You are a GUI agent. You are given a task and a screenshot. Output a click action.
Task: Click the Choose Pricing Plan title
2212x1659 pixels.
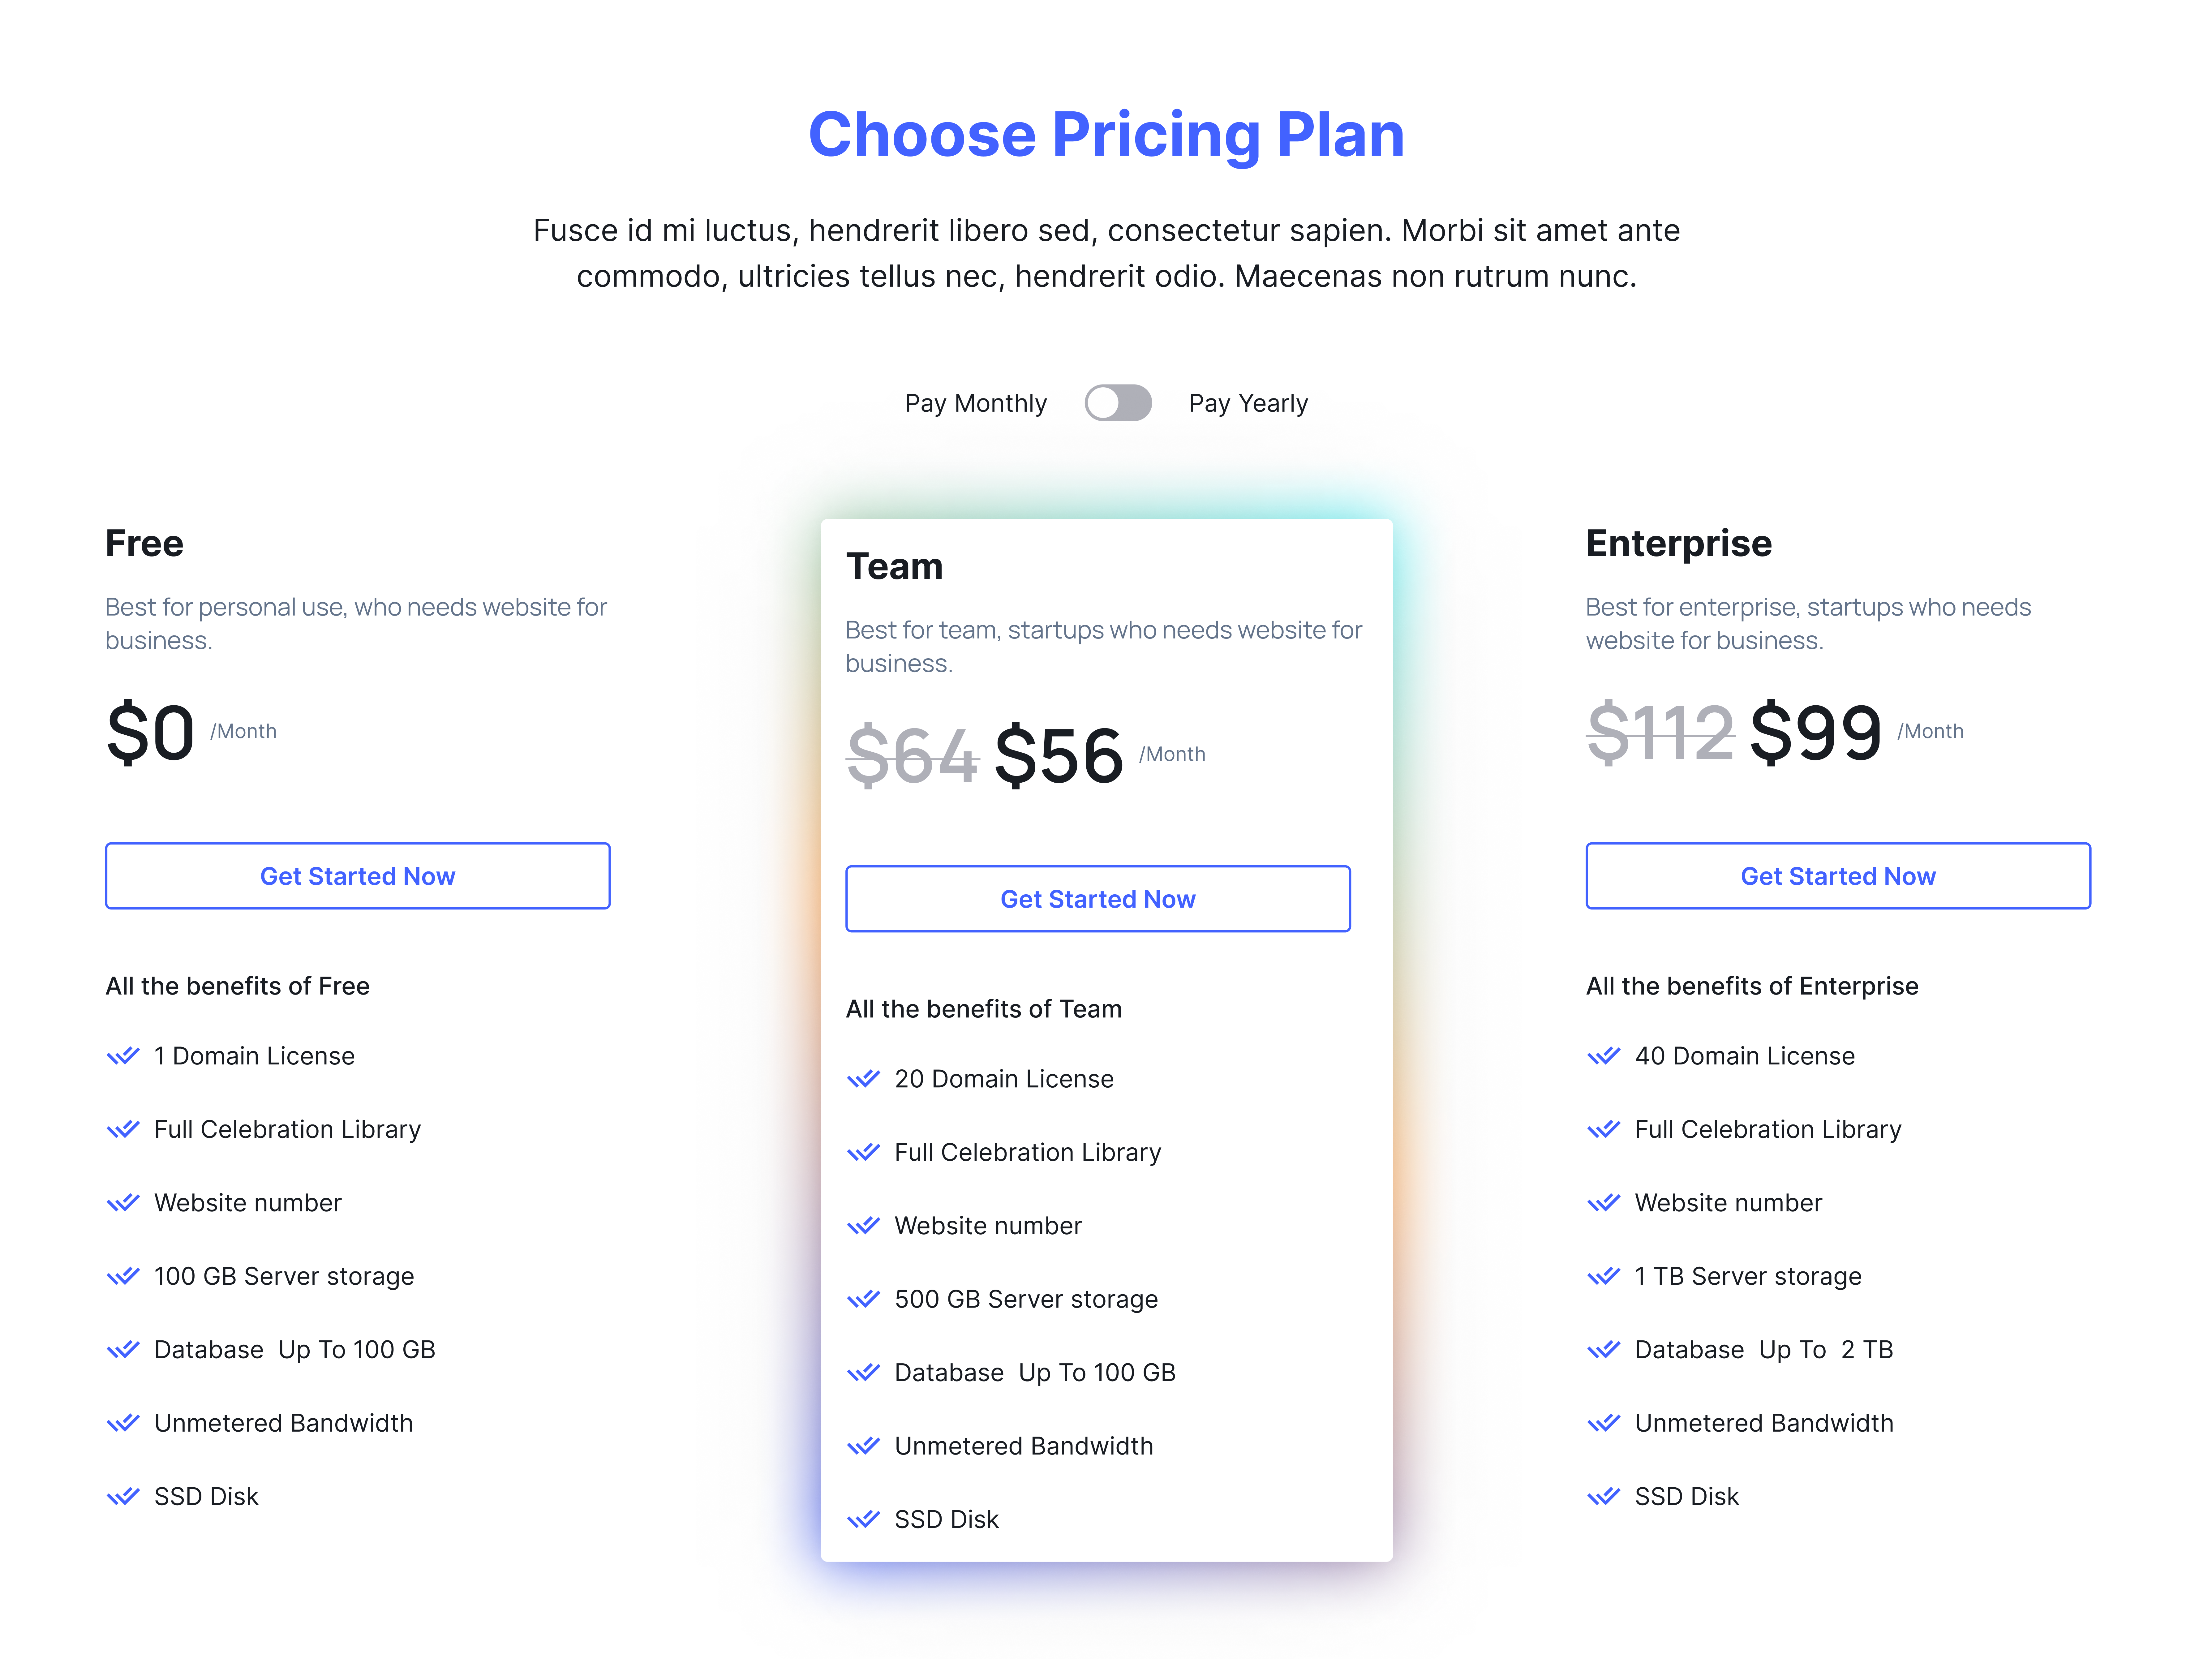pyautogui.click(x=1106, y=135)
